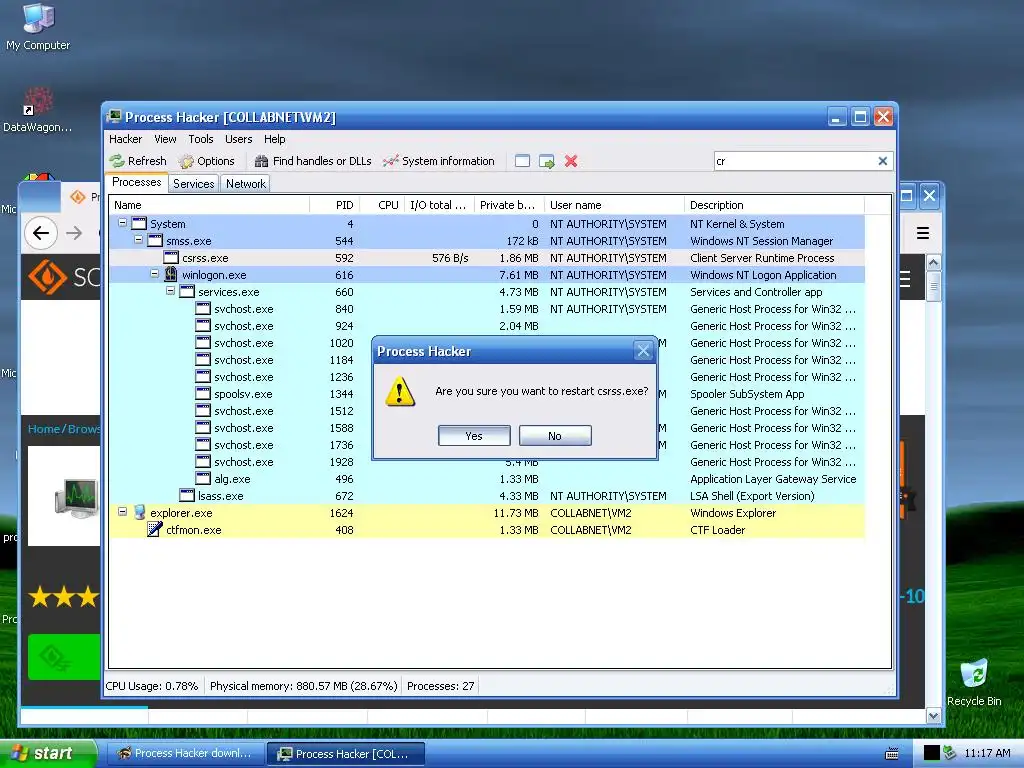Click the winlogon.exe process icon
This screenshot has width=1024, height=768.
[171, 274]
